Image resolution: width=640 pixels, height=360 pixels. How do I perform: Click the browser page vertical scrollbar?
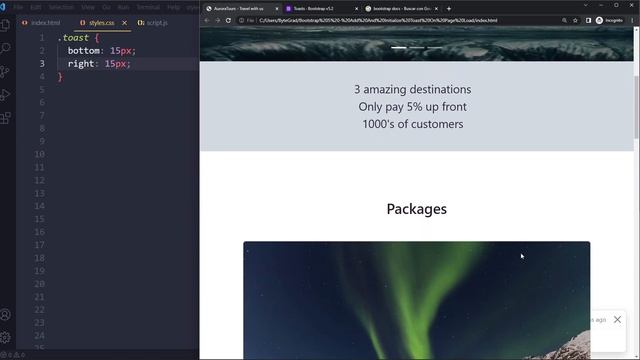tap(636, 107)
